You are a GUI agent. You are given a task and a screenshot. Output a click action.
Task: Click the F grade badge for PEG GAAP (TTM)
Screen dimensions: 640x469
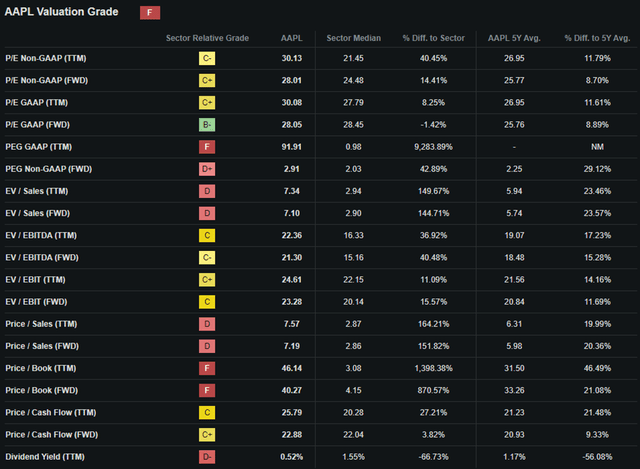pos(207,147)
